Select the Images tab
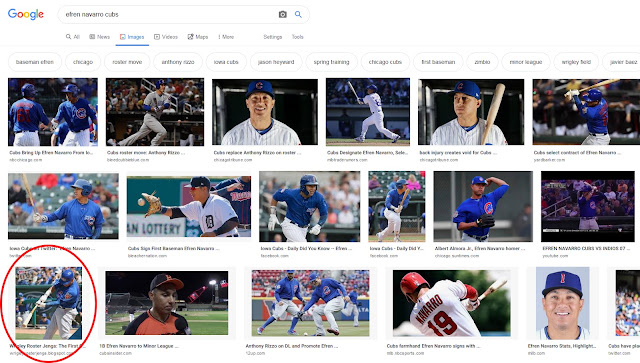 tap(132, 37)
